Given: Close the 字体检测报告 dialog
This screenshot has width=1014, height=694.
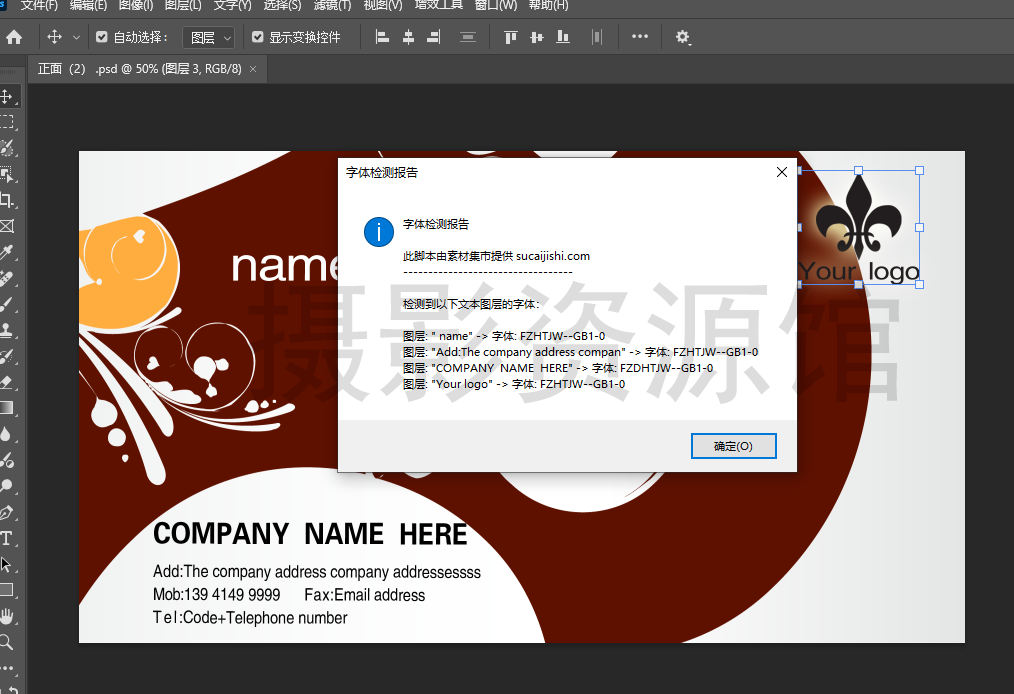Looking at the screenshot, I should (782, 172).
